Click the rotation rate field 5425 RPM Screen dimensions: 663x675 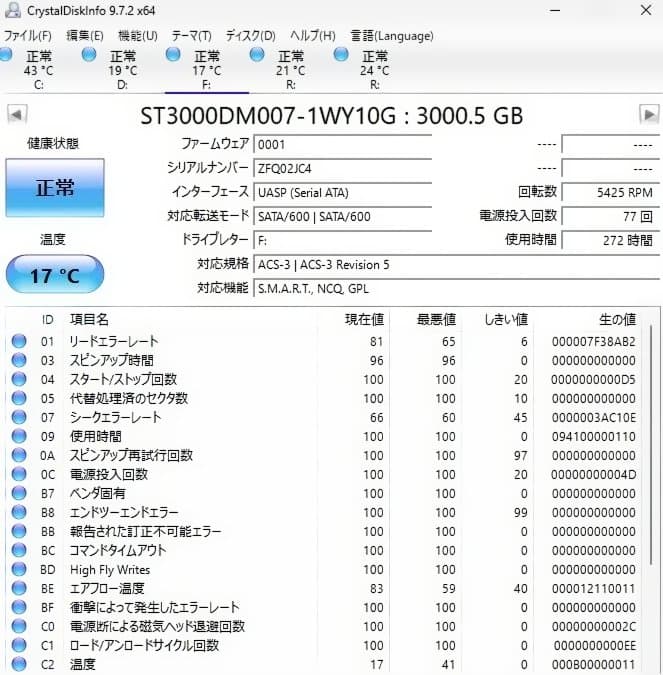(610, 192)
